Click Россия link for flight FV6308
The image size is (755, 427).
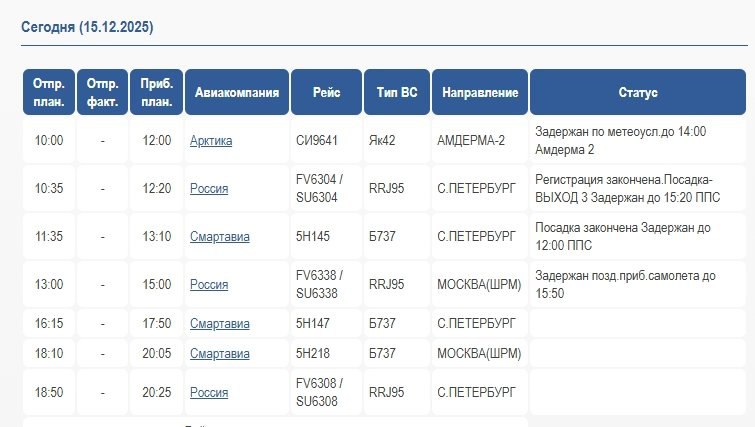(209, 392)
